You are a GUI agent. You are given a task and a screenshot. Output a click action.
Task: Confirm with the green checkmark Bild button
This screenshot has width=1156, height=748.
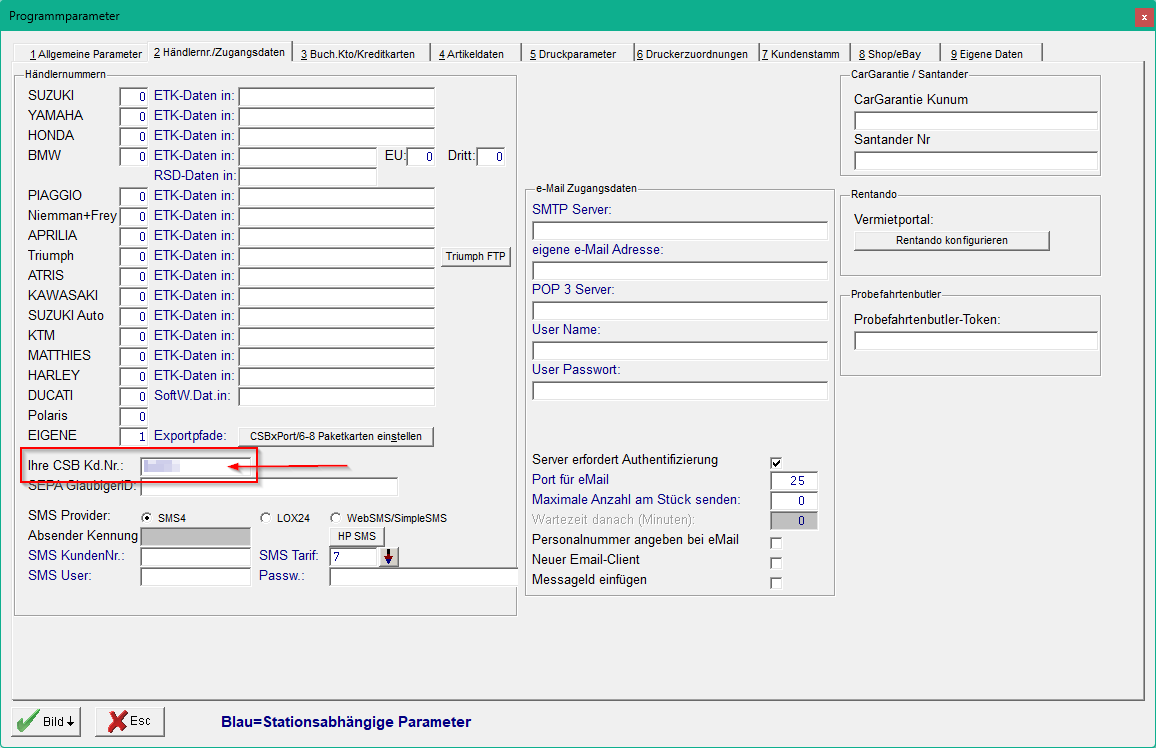(46, 721)
